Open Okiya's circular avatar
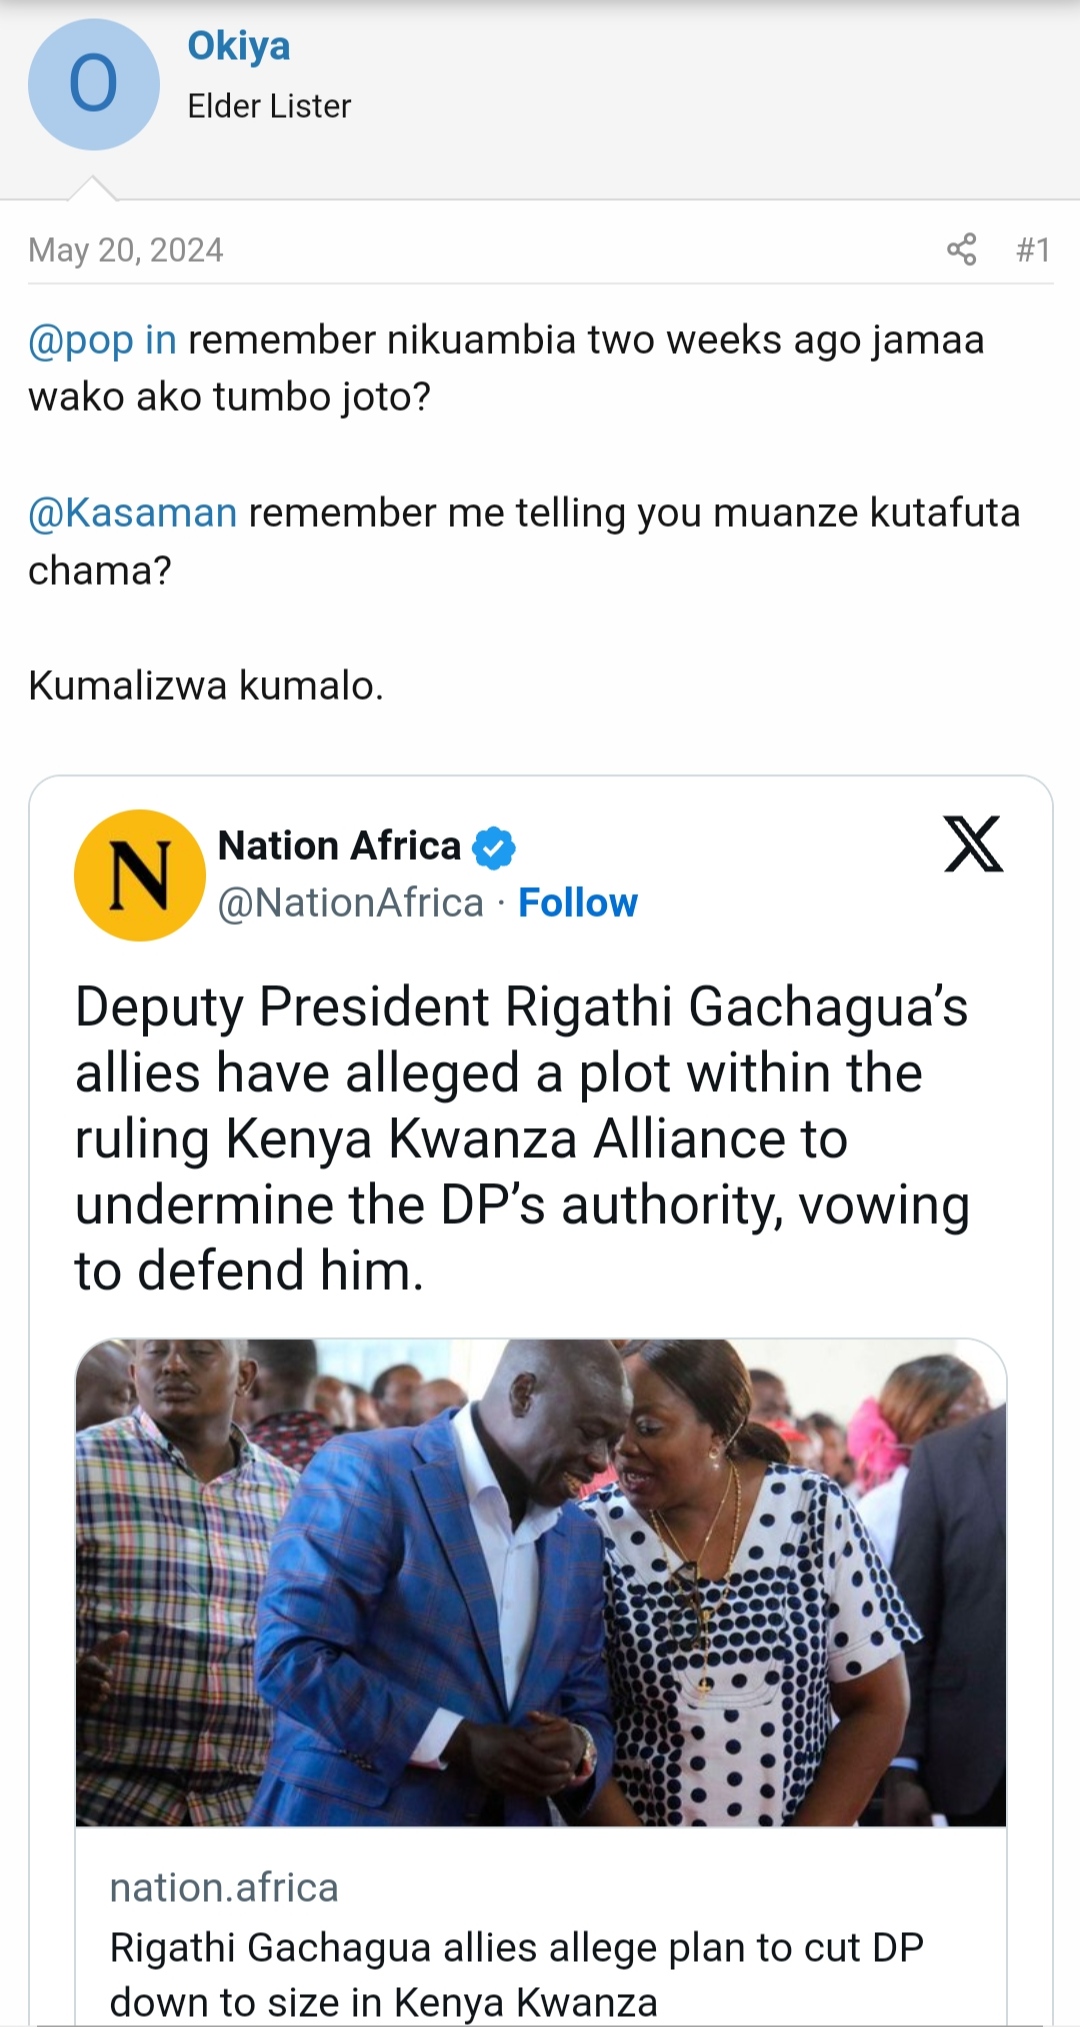 tap(93, 85)
